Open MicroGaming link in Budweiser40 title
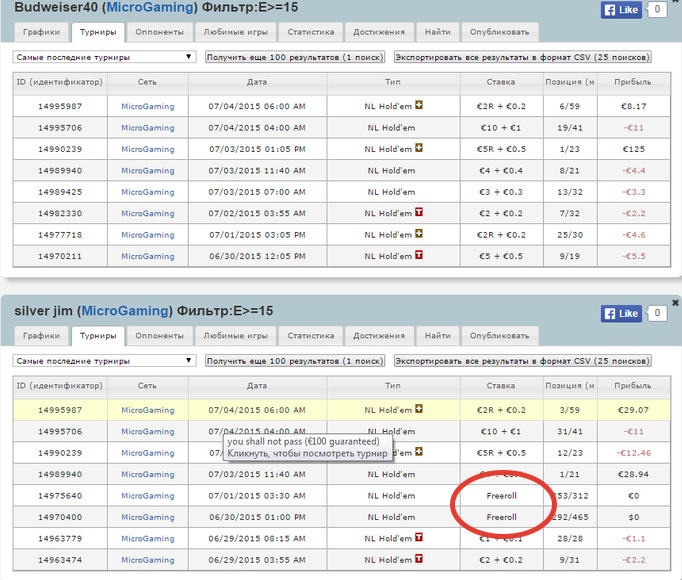Image resolution: width=682 pixels, height=580 pixels. 150,7
